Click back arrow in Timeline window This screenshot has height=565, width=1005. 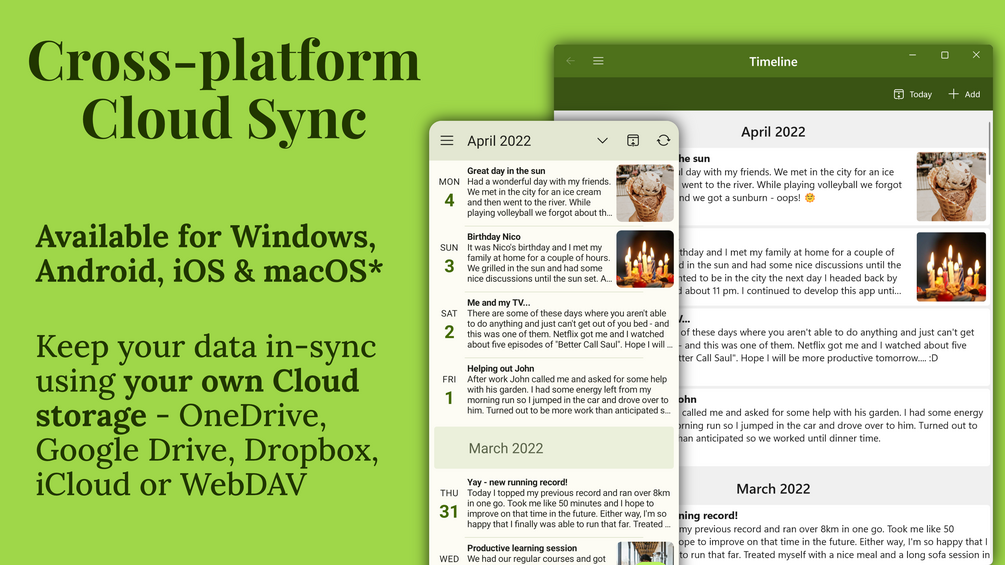click(x=570, y=61)
